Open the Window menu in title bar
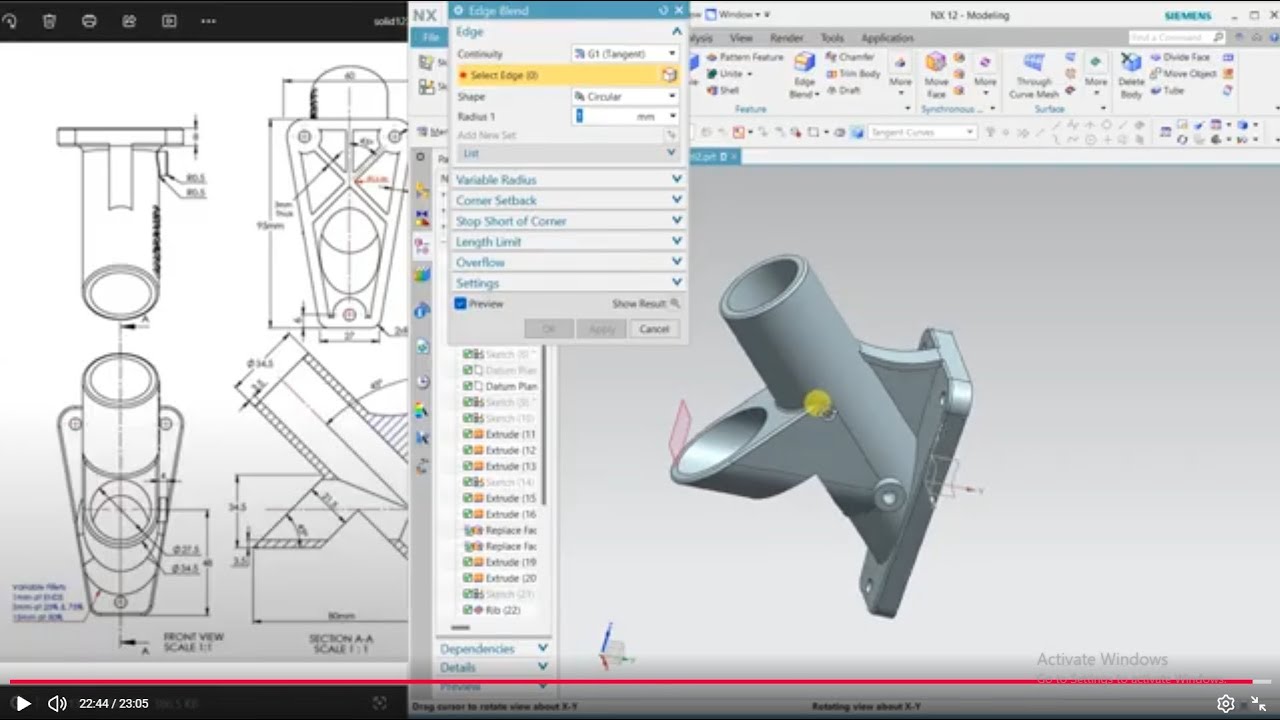The image size is (1280, 720). [738, 14]
